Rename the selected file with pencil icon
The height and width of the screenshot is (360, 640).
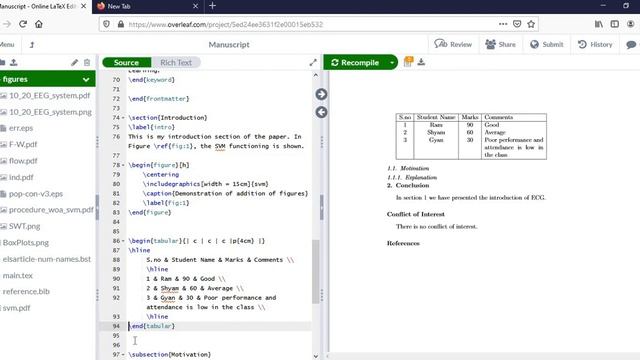tap(74, 62)
